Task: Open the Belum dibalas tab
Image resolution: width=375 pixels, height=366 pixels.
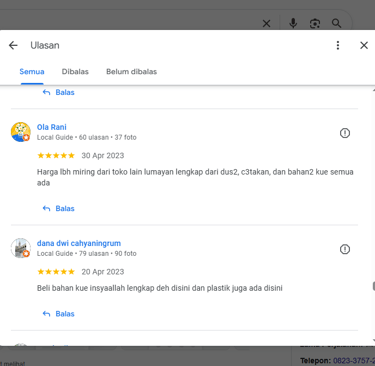Action: [x=131, y=72]
